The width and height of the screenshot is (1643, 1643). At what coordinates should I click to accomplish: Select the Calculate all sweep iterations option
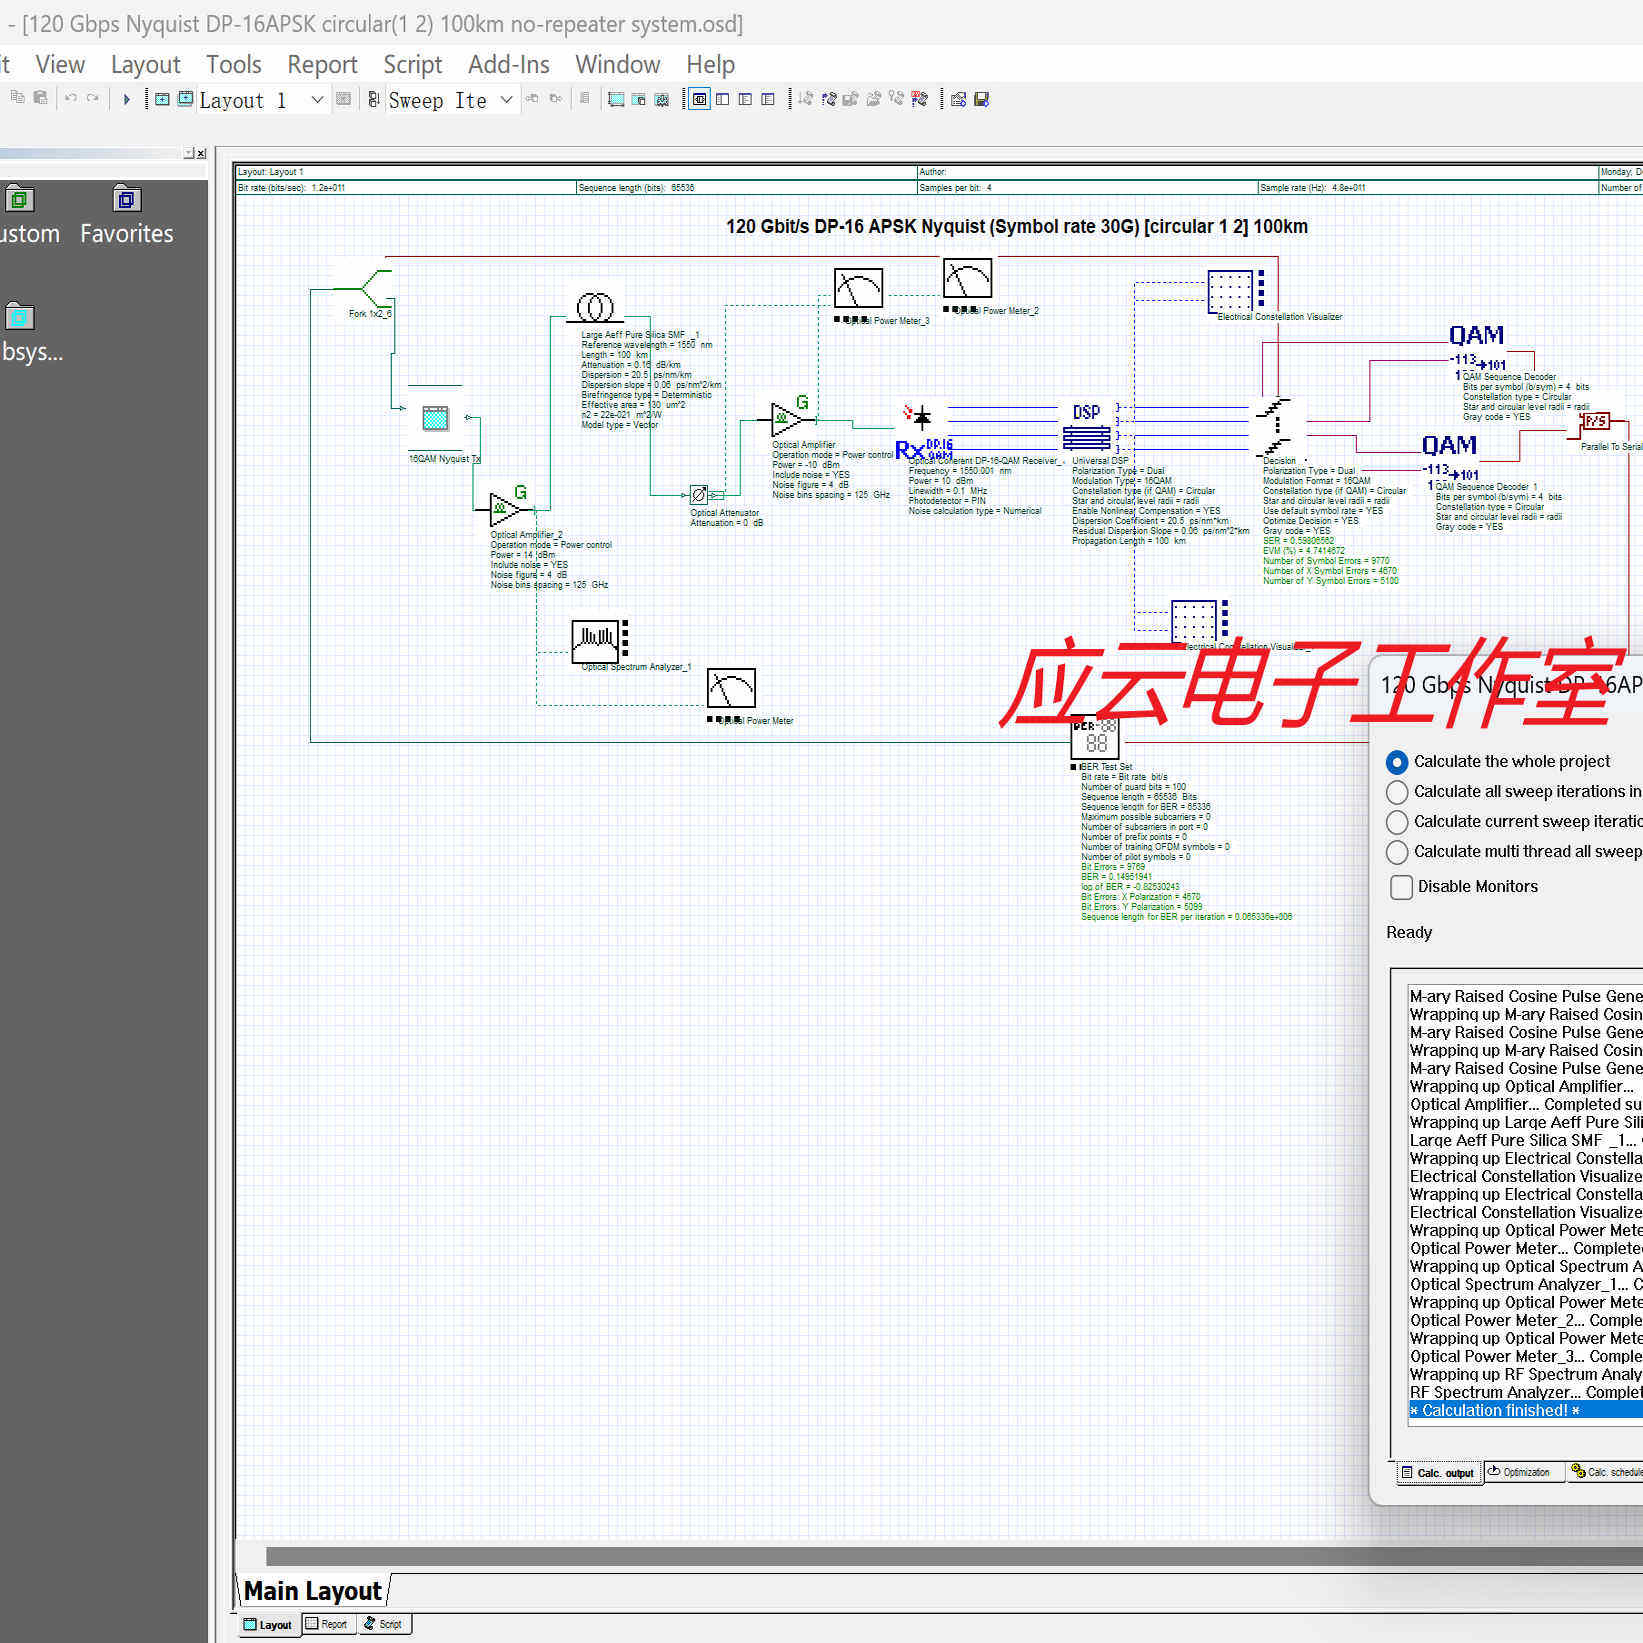click(x=1397, y=792)
